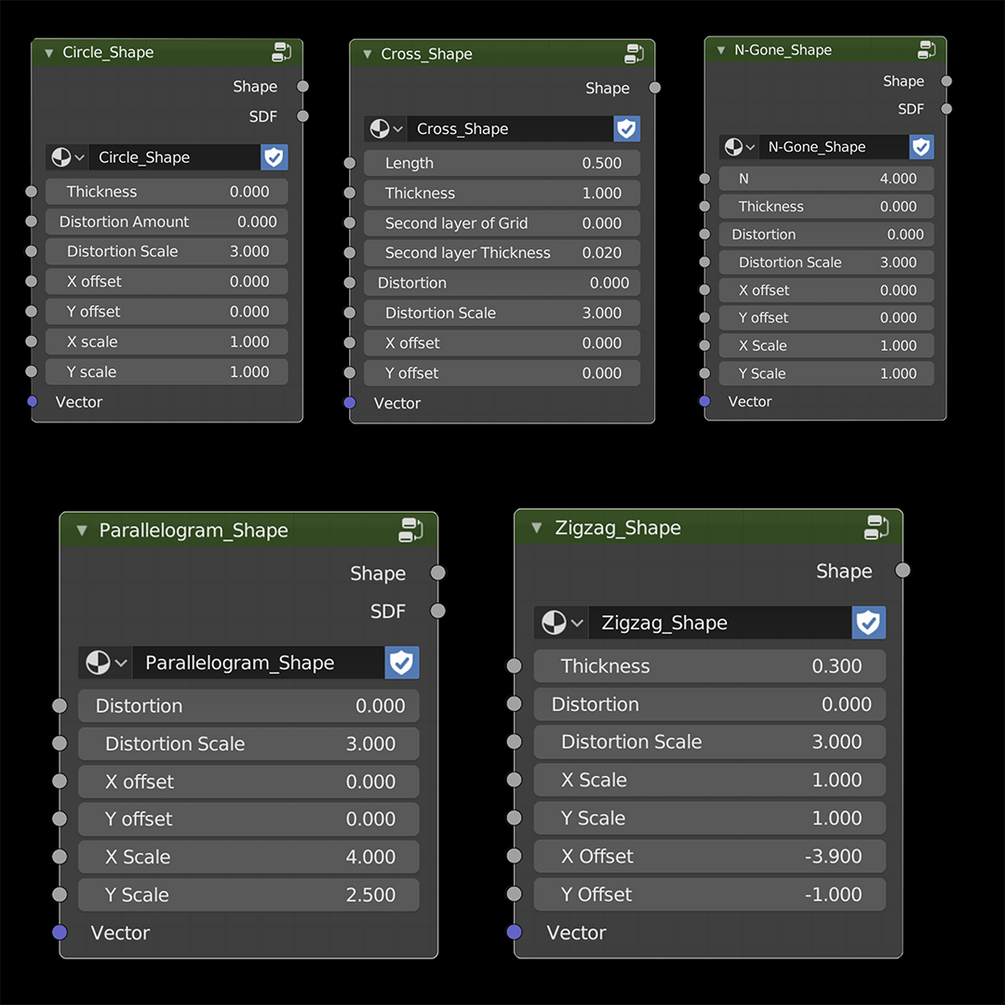Click the N-Gone_Shape group name field
Viewport: 1005px width, 1005px height.
(834, 147)
